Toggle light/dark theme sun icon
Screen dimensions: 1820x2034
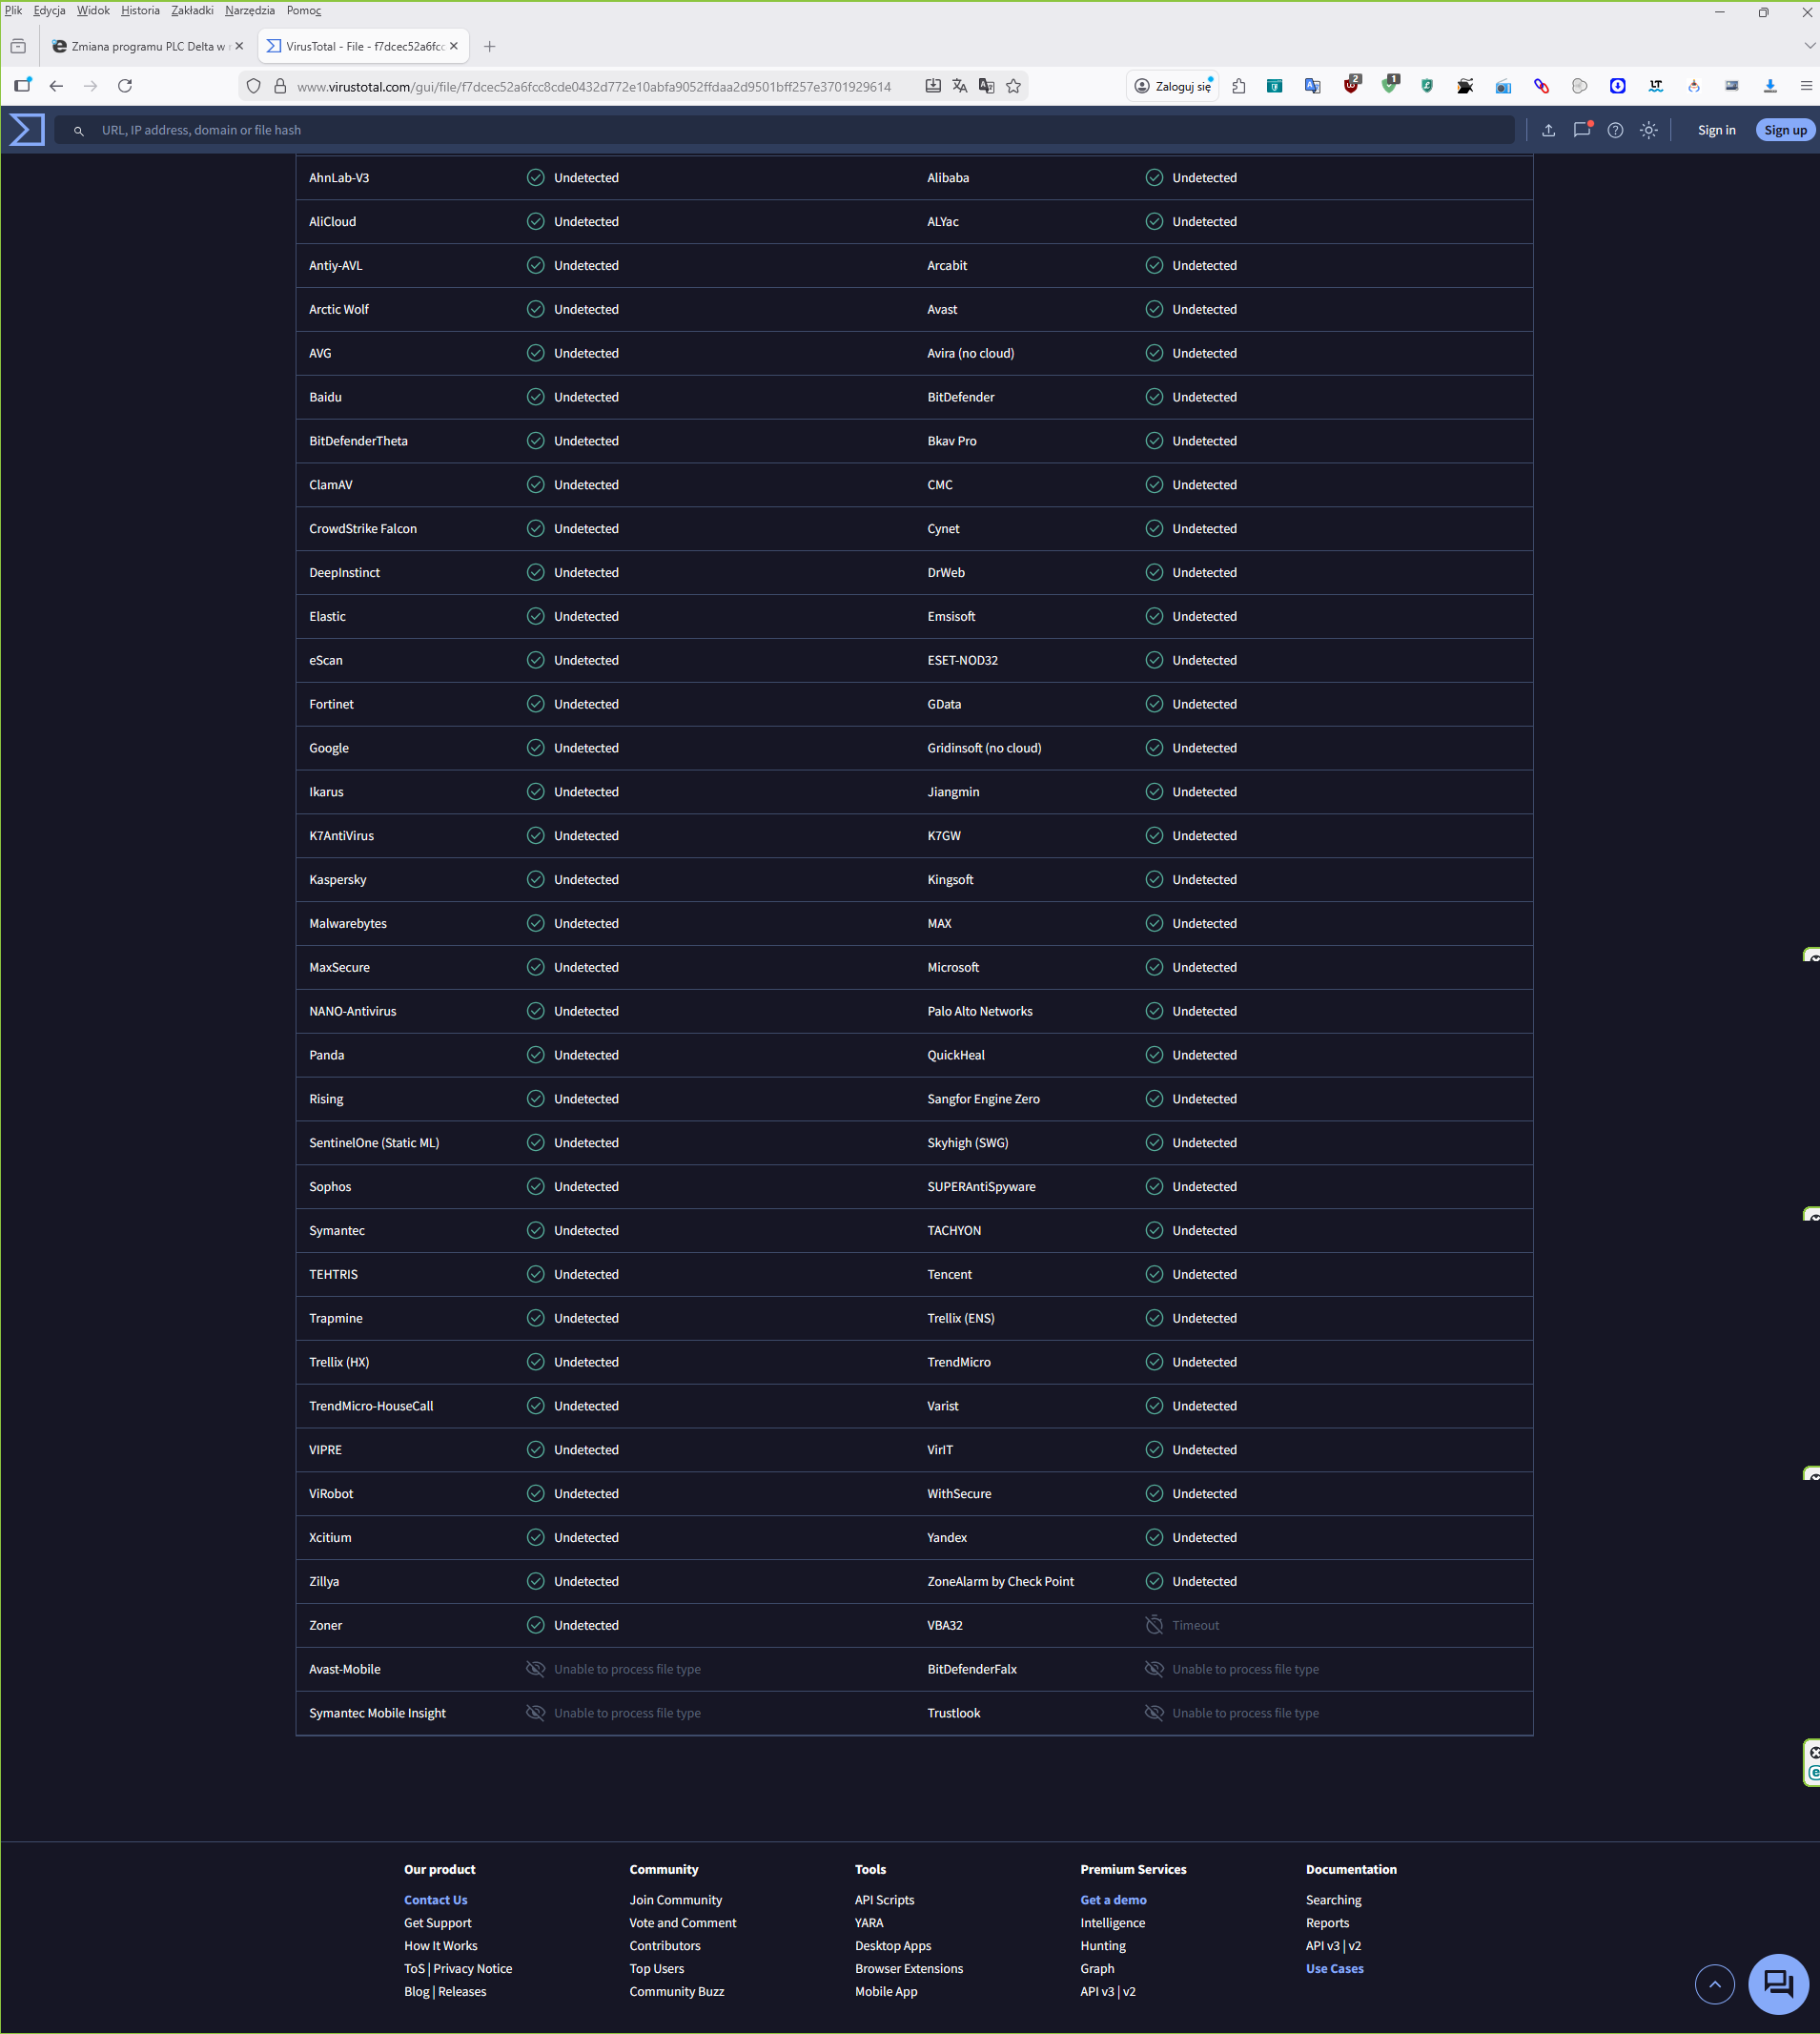1649,130
